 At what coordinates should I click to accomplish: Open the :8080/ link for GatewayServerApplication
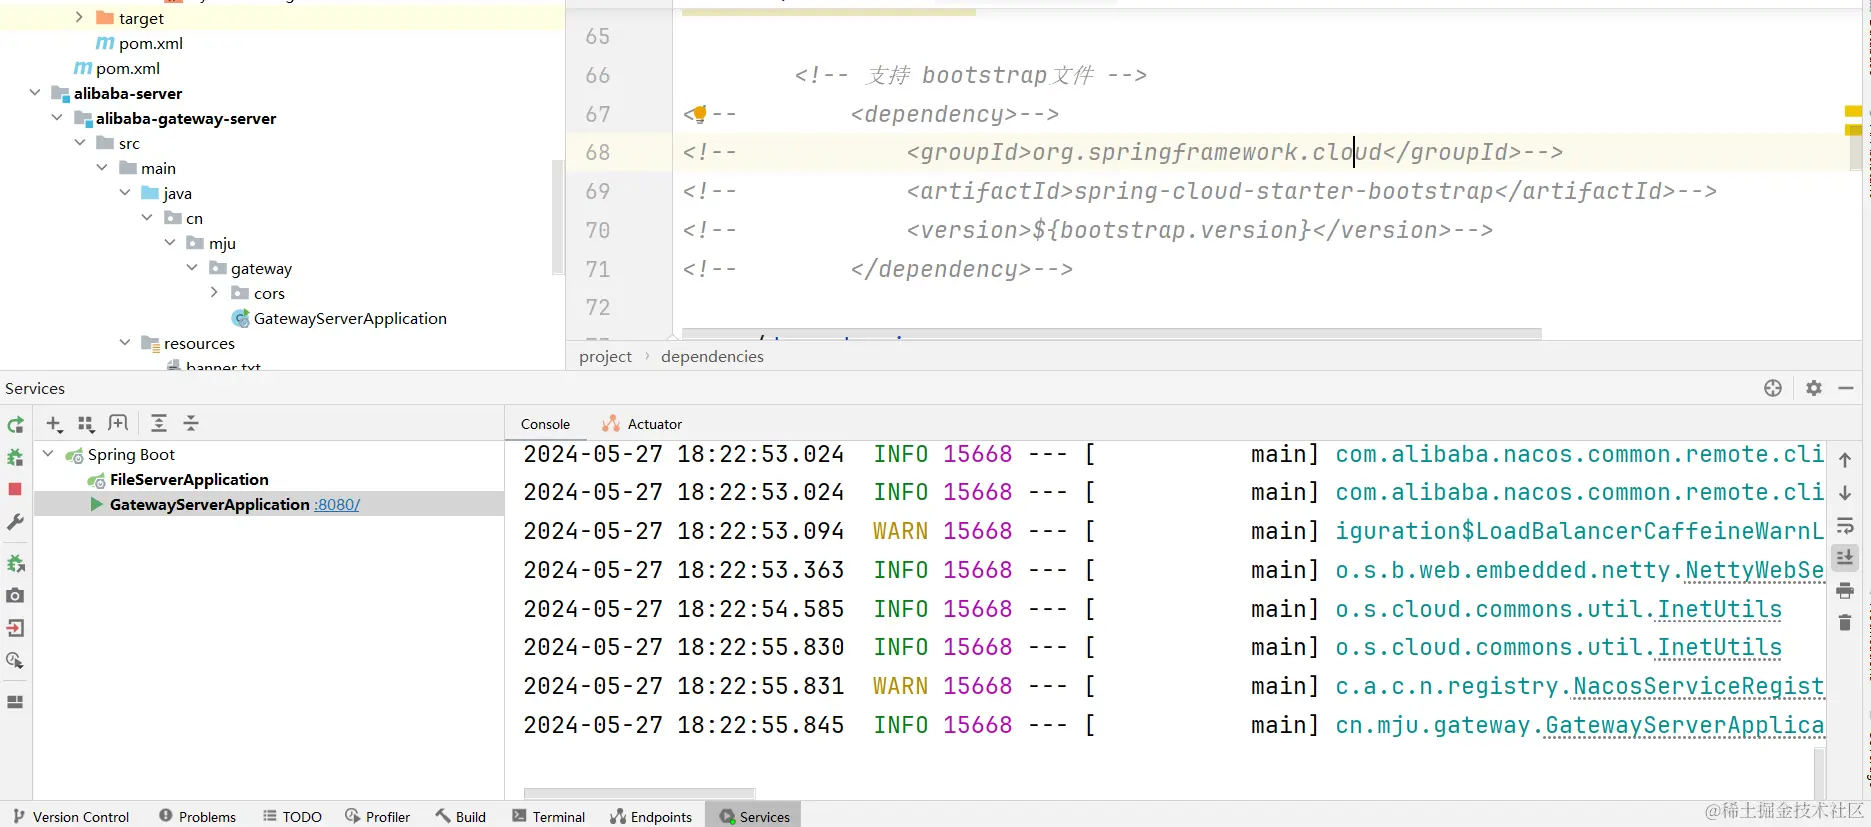(x=337, y=505)
